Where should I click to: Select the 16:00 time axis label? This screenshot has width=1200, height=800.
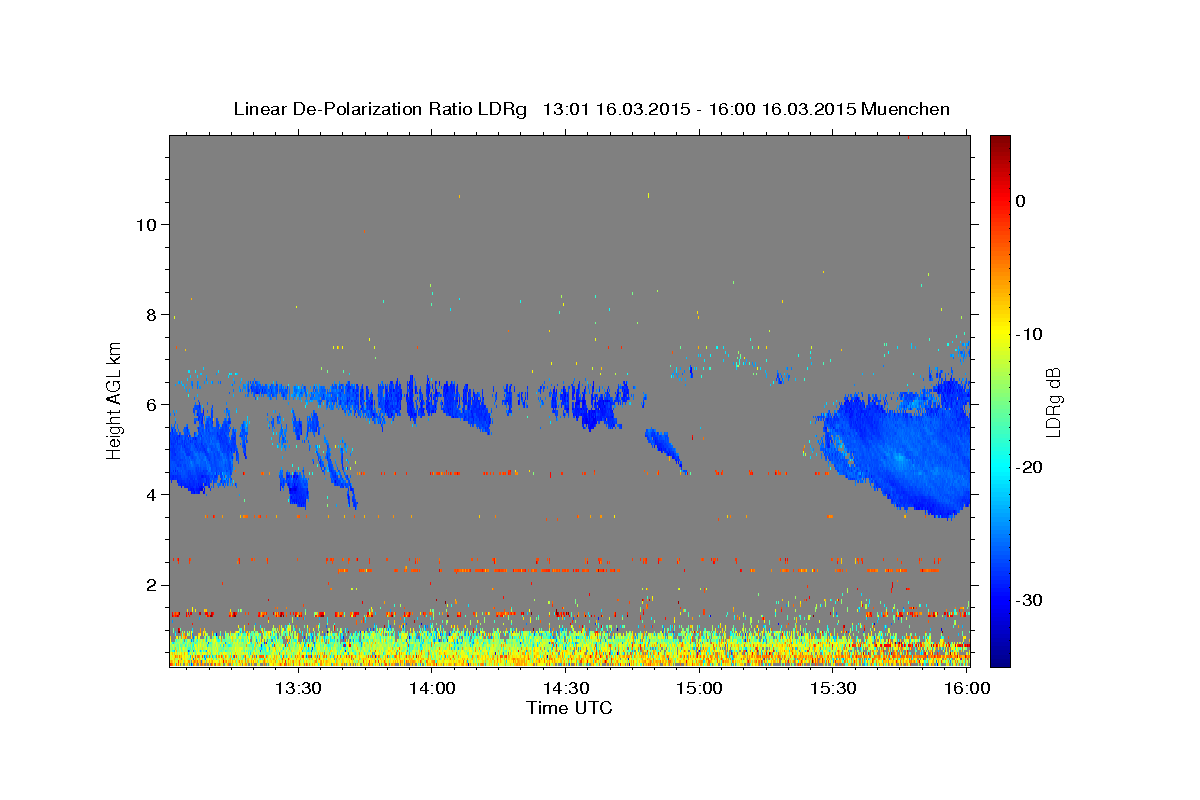click(x=967, y=689)
